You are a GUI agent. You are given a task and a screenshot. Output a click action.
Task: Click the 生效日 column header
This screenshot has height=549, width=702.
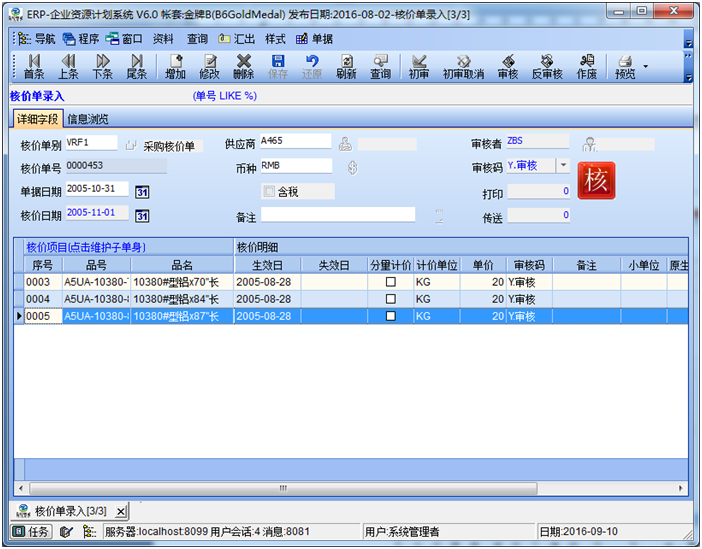[267, 265]
